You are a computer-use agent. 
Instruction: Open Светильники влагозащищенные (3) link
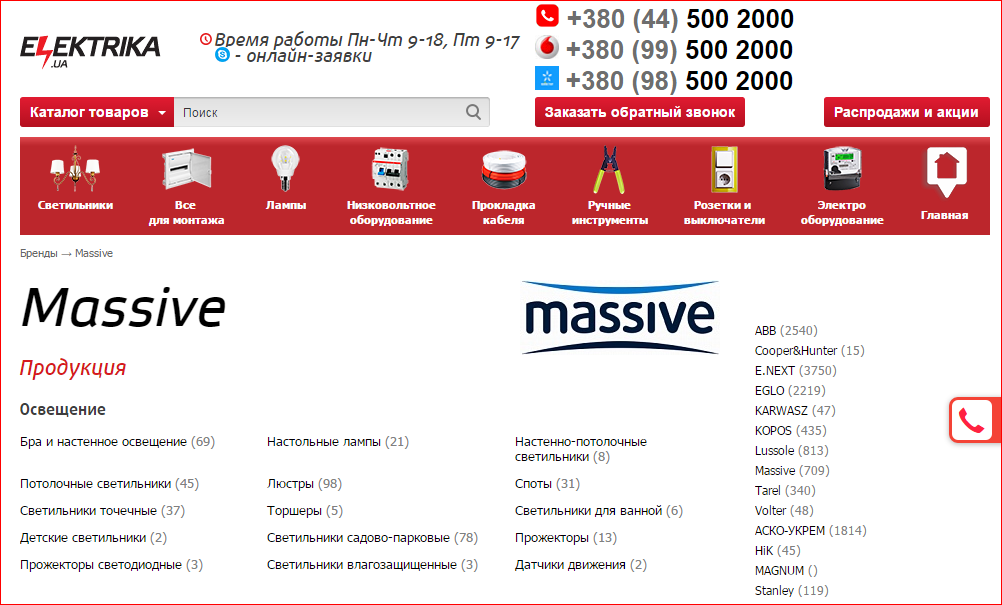tap(373, 565)
